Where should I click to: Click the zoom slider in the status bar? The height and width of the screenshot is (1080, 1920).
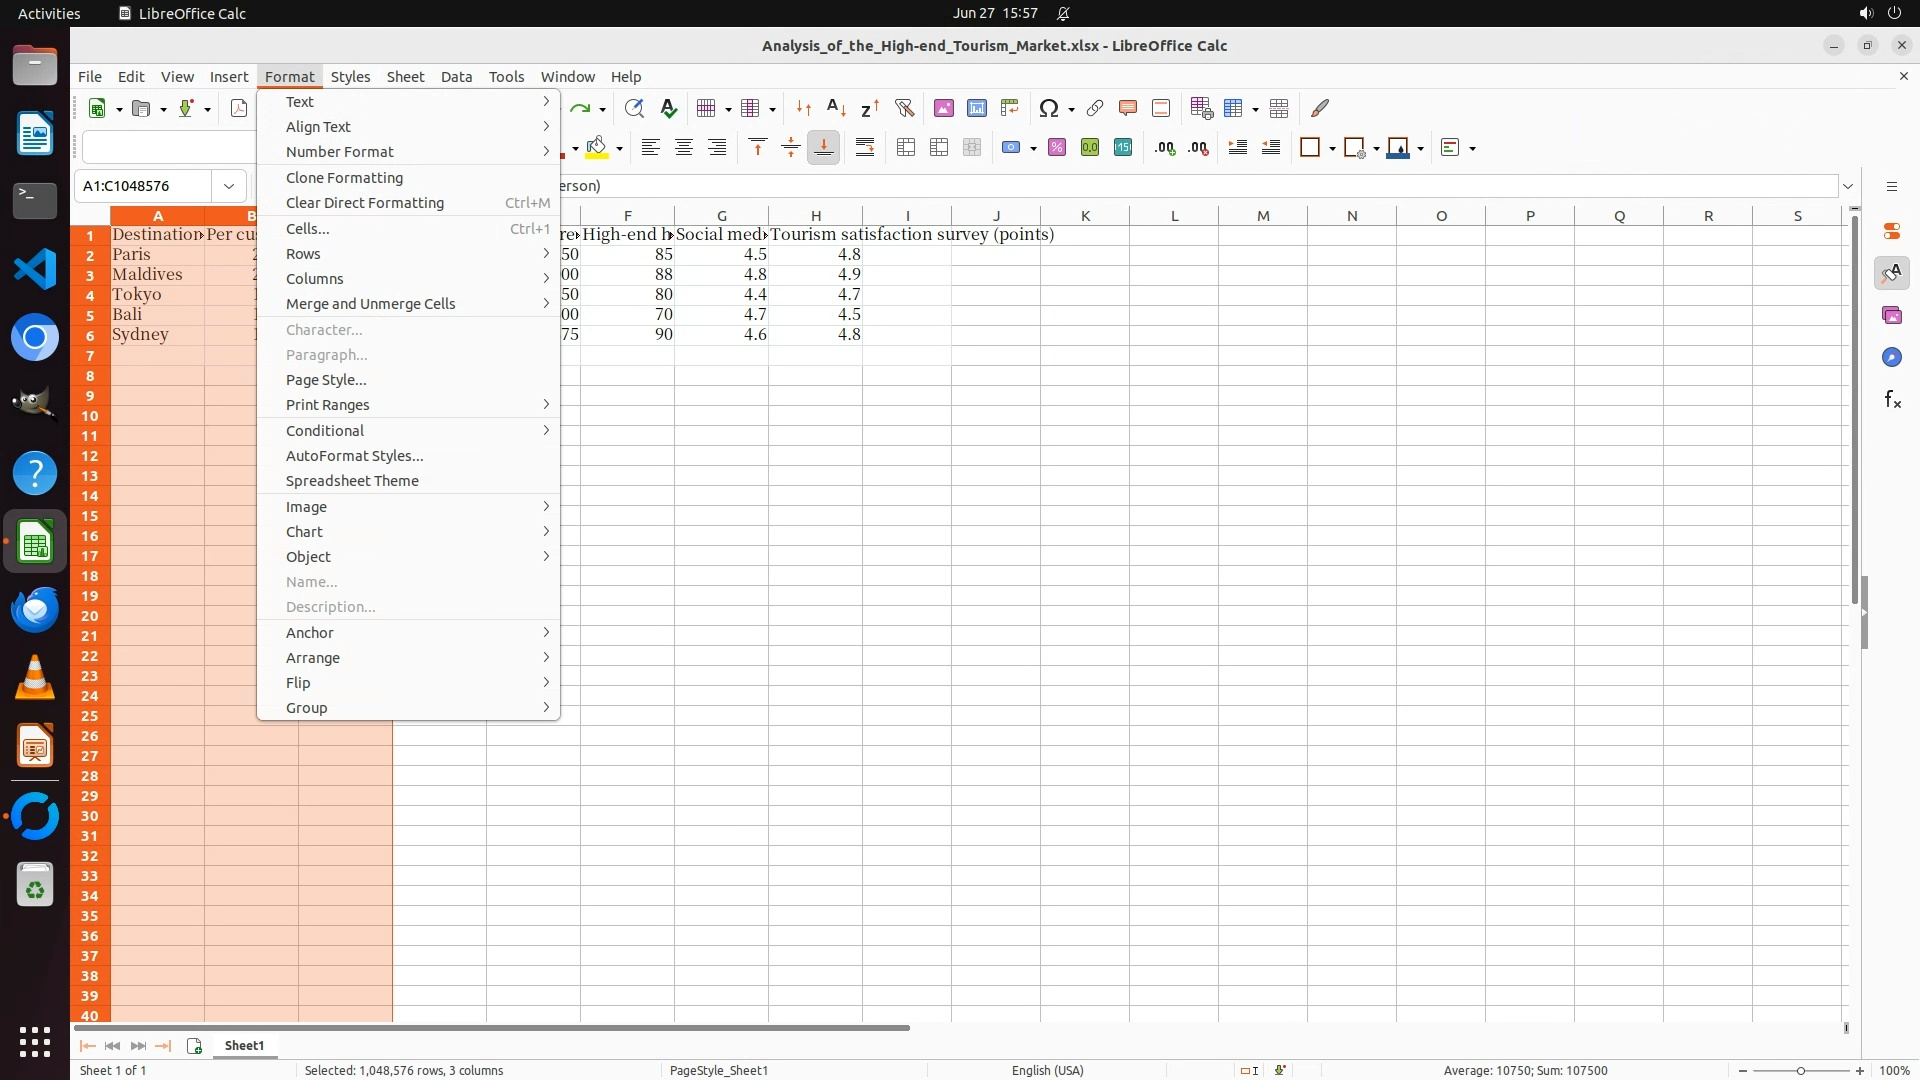[1800, 1071]
